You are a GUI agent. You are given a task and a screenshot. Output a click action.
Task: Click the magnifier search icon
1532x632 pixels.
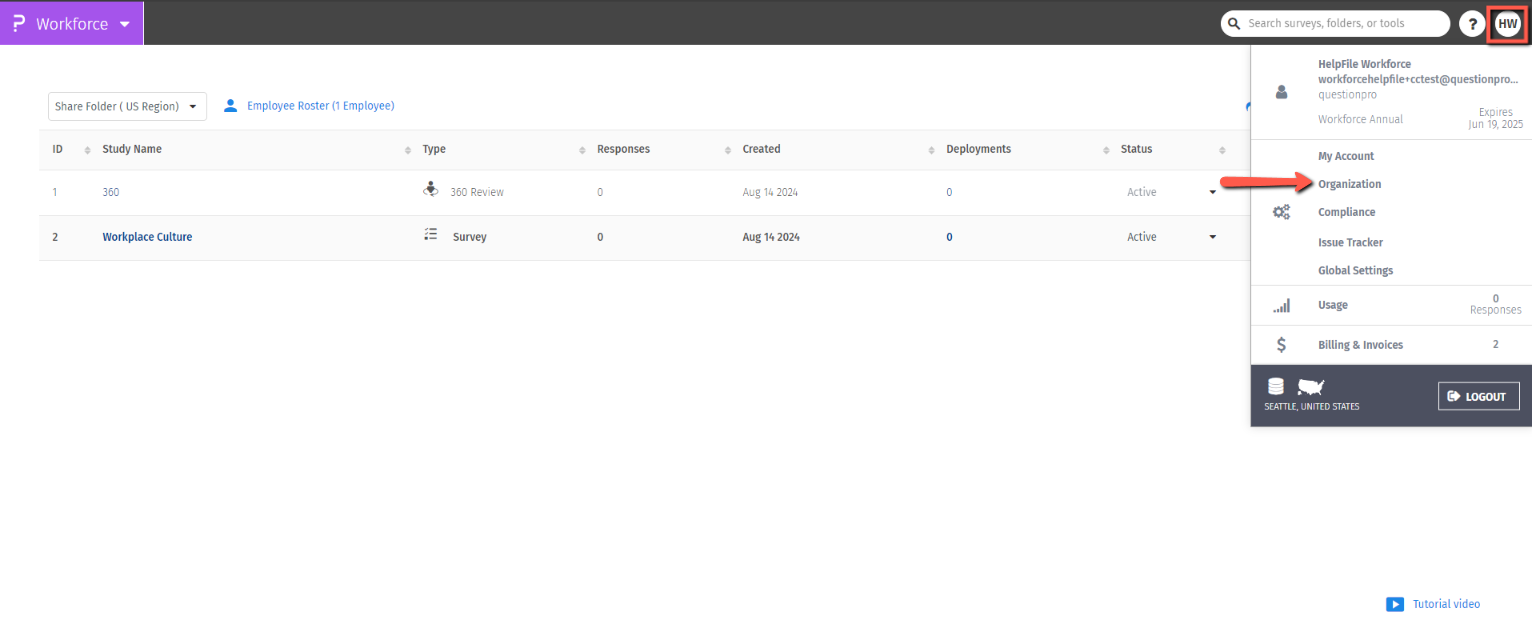click(x=1235, y=23)
